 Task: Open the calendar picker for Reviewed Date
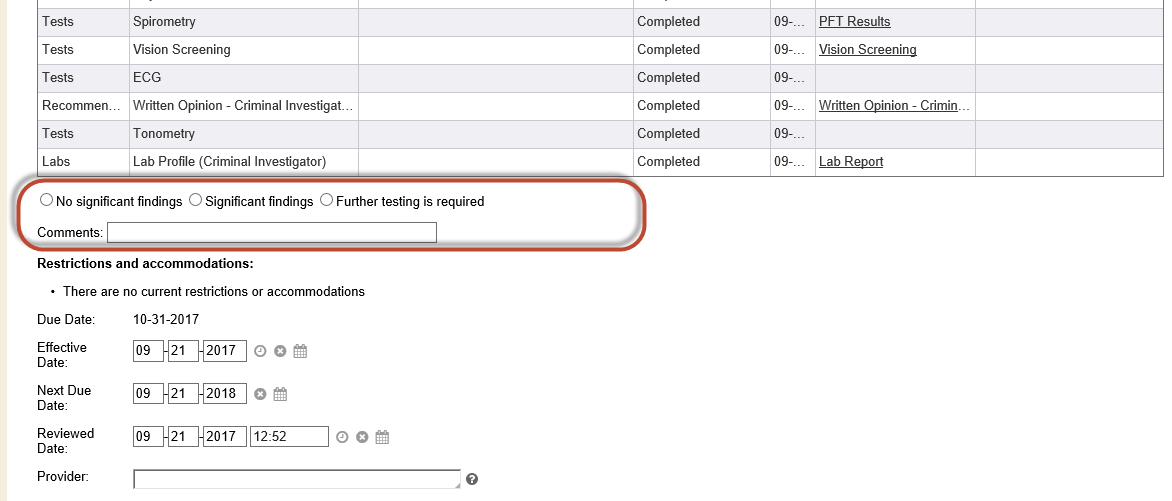tap(382, 437)
